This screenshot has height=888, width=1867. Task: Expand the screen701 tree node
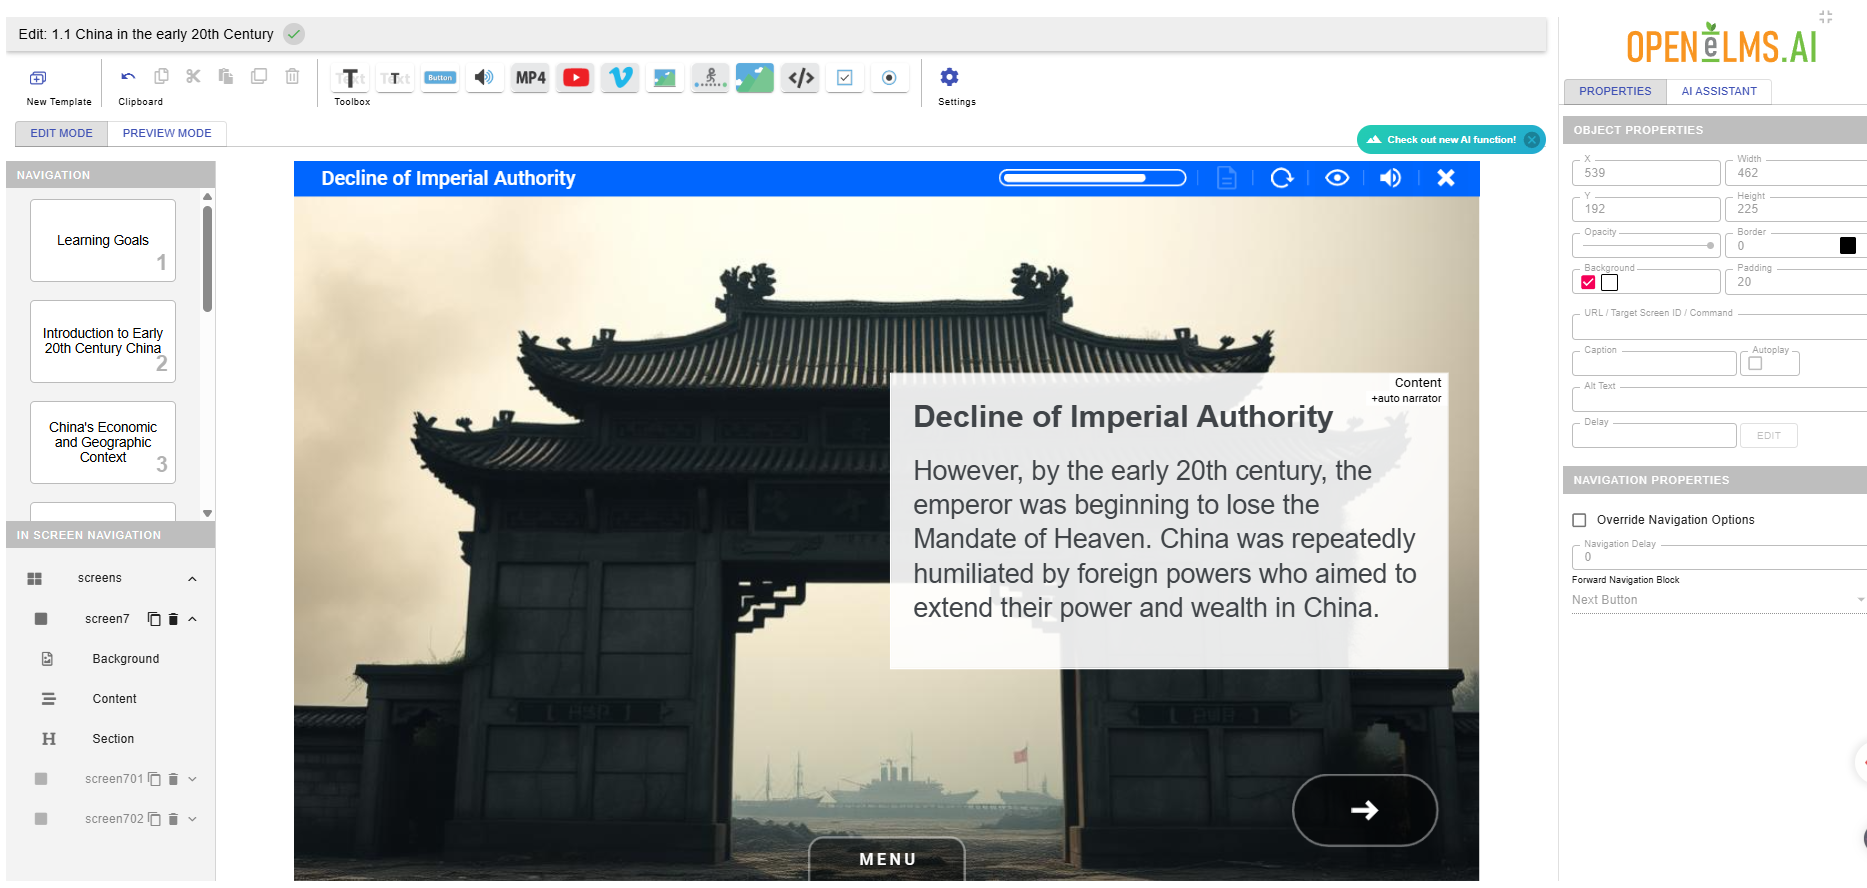pyautogui.click(x=193, y=779)
